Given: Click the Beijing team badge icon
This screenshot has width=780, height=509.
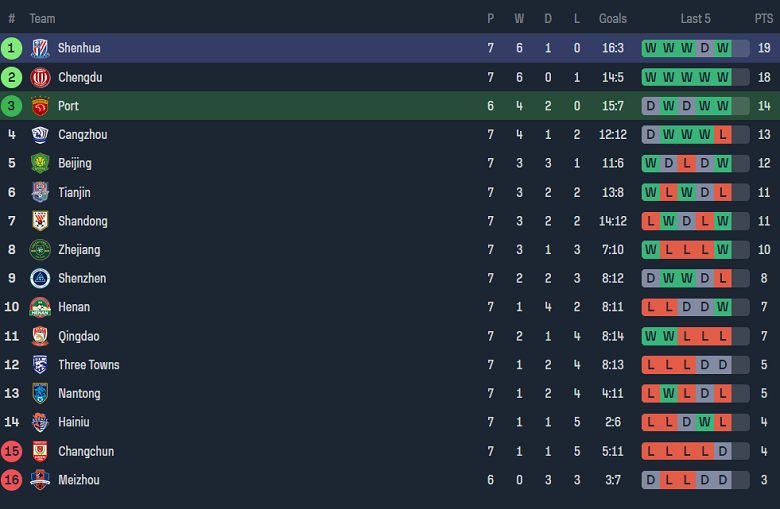Looking at the screenshot, I should 40,163.
